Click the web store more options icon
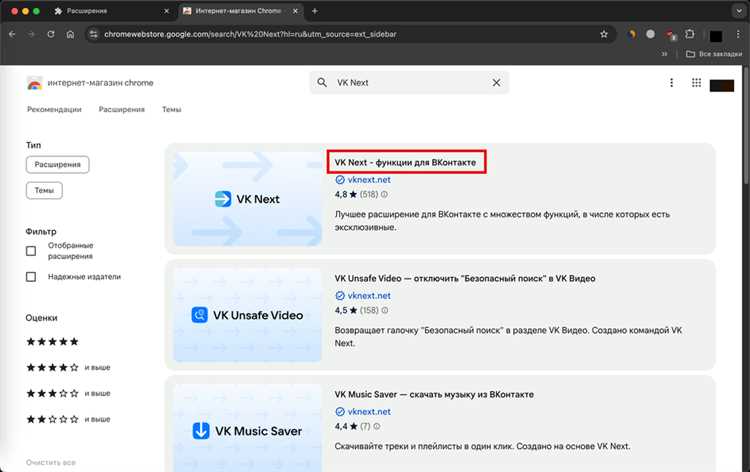The height and width of the screenshot is (472, 750). click(x=672, y=83)
